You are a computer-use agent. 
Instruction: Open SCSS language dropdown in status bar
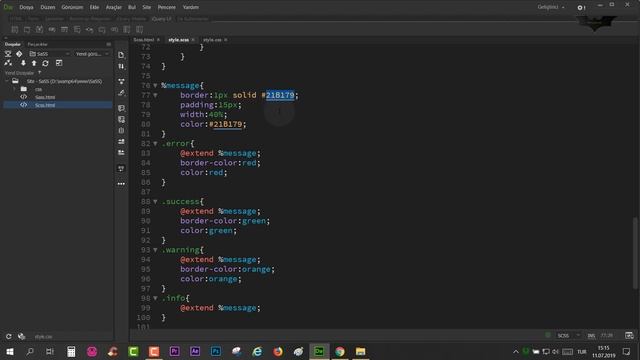tap(569, 336)
